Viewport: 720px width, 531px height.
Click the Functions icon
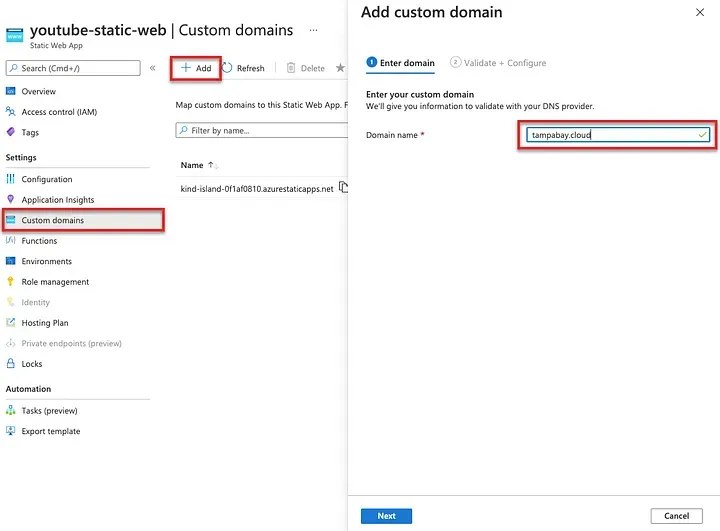[11, 240]
